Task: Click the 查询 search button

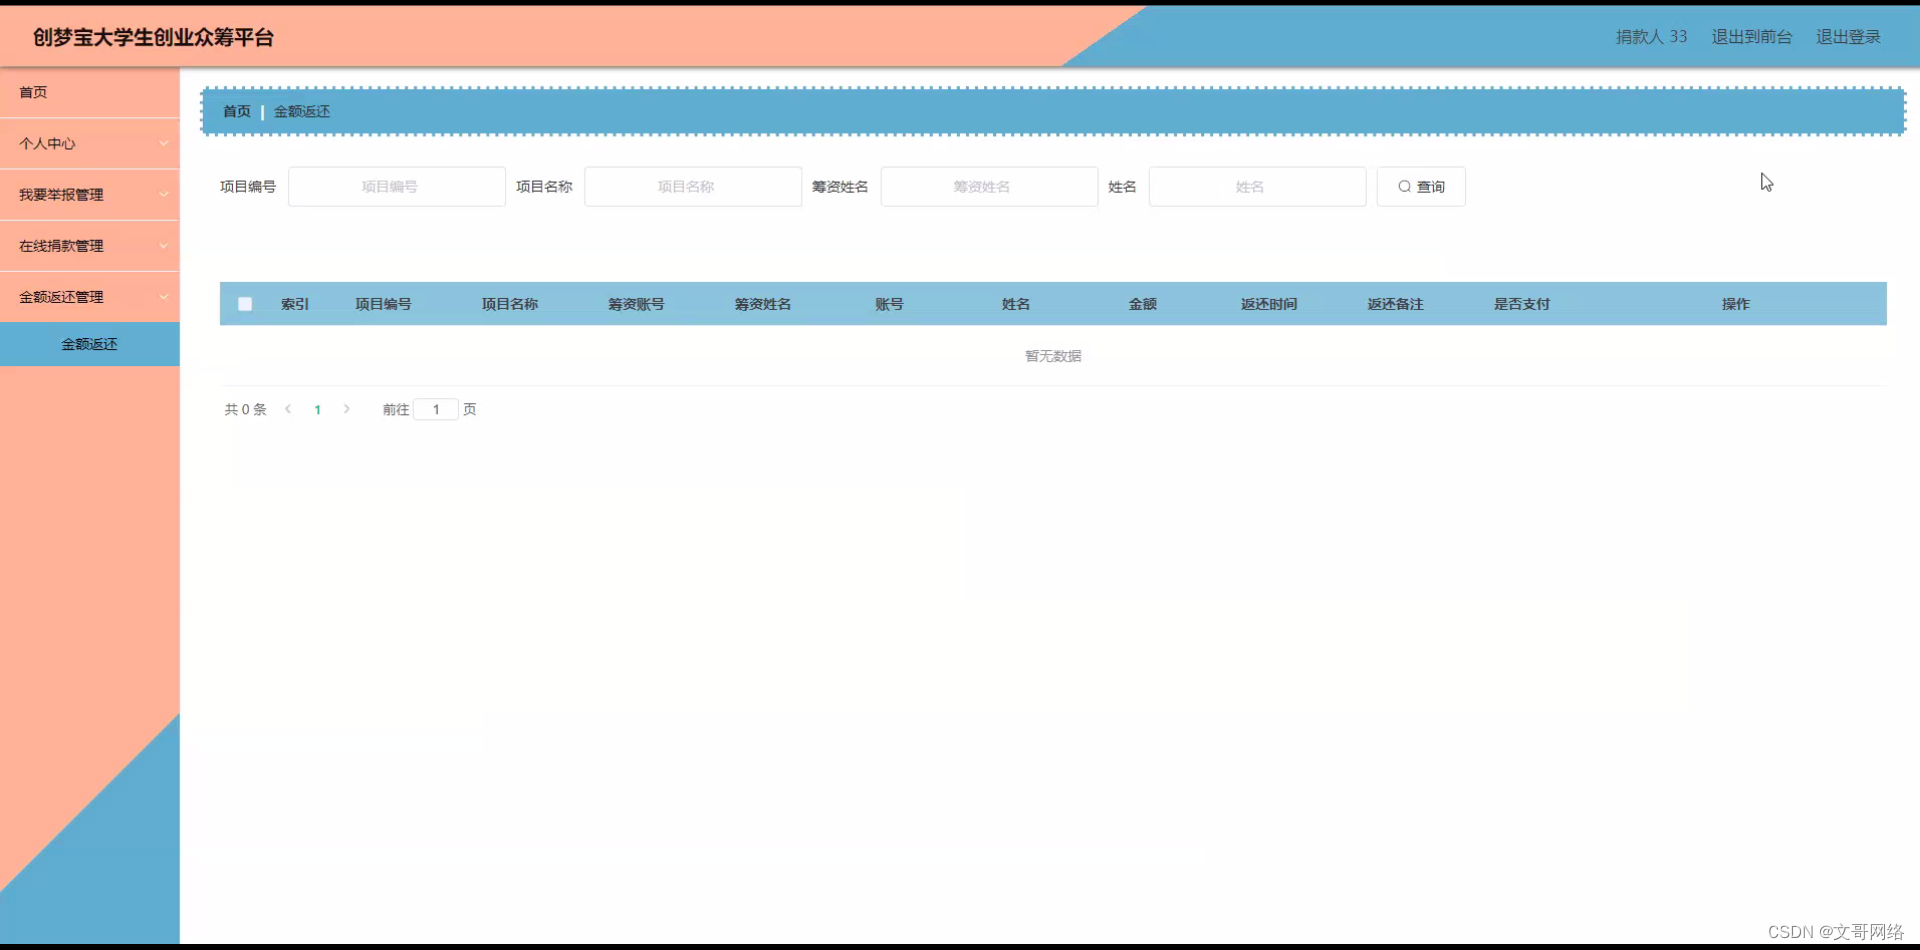Action: tap(1421, 186)
